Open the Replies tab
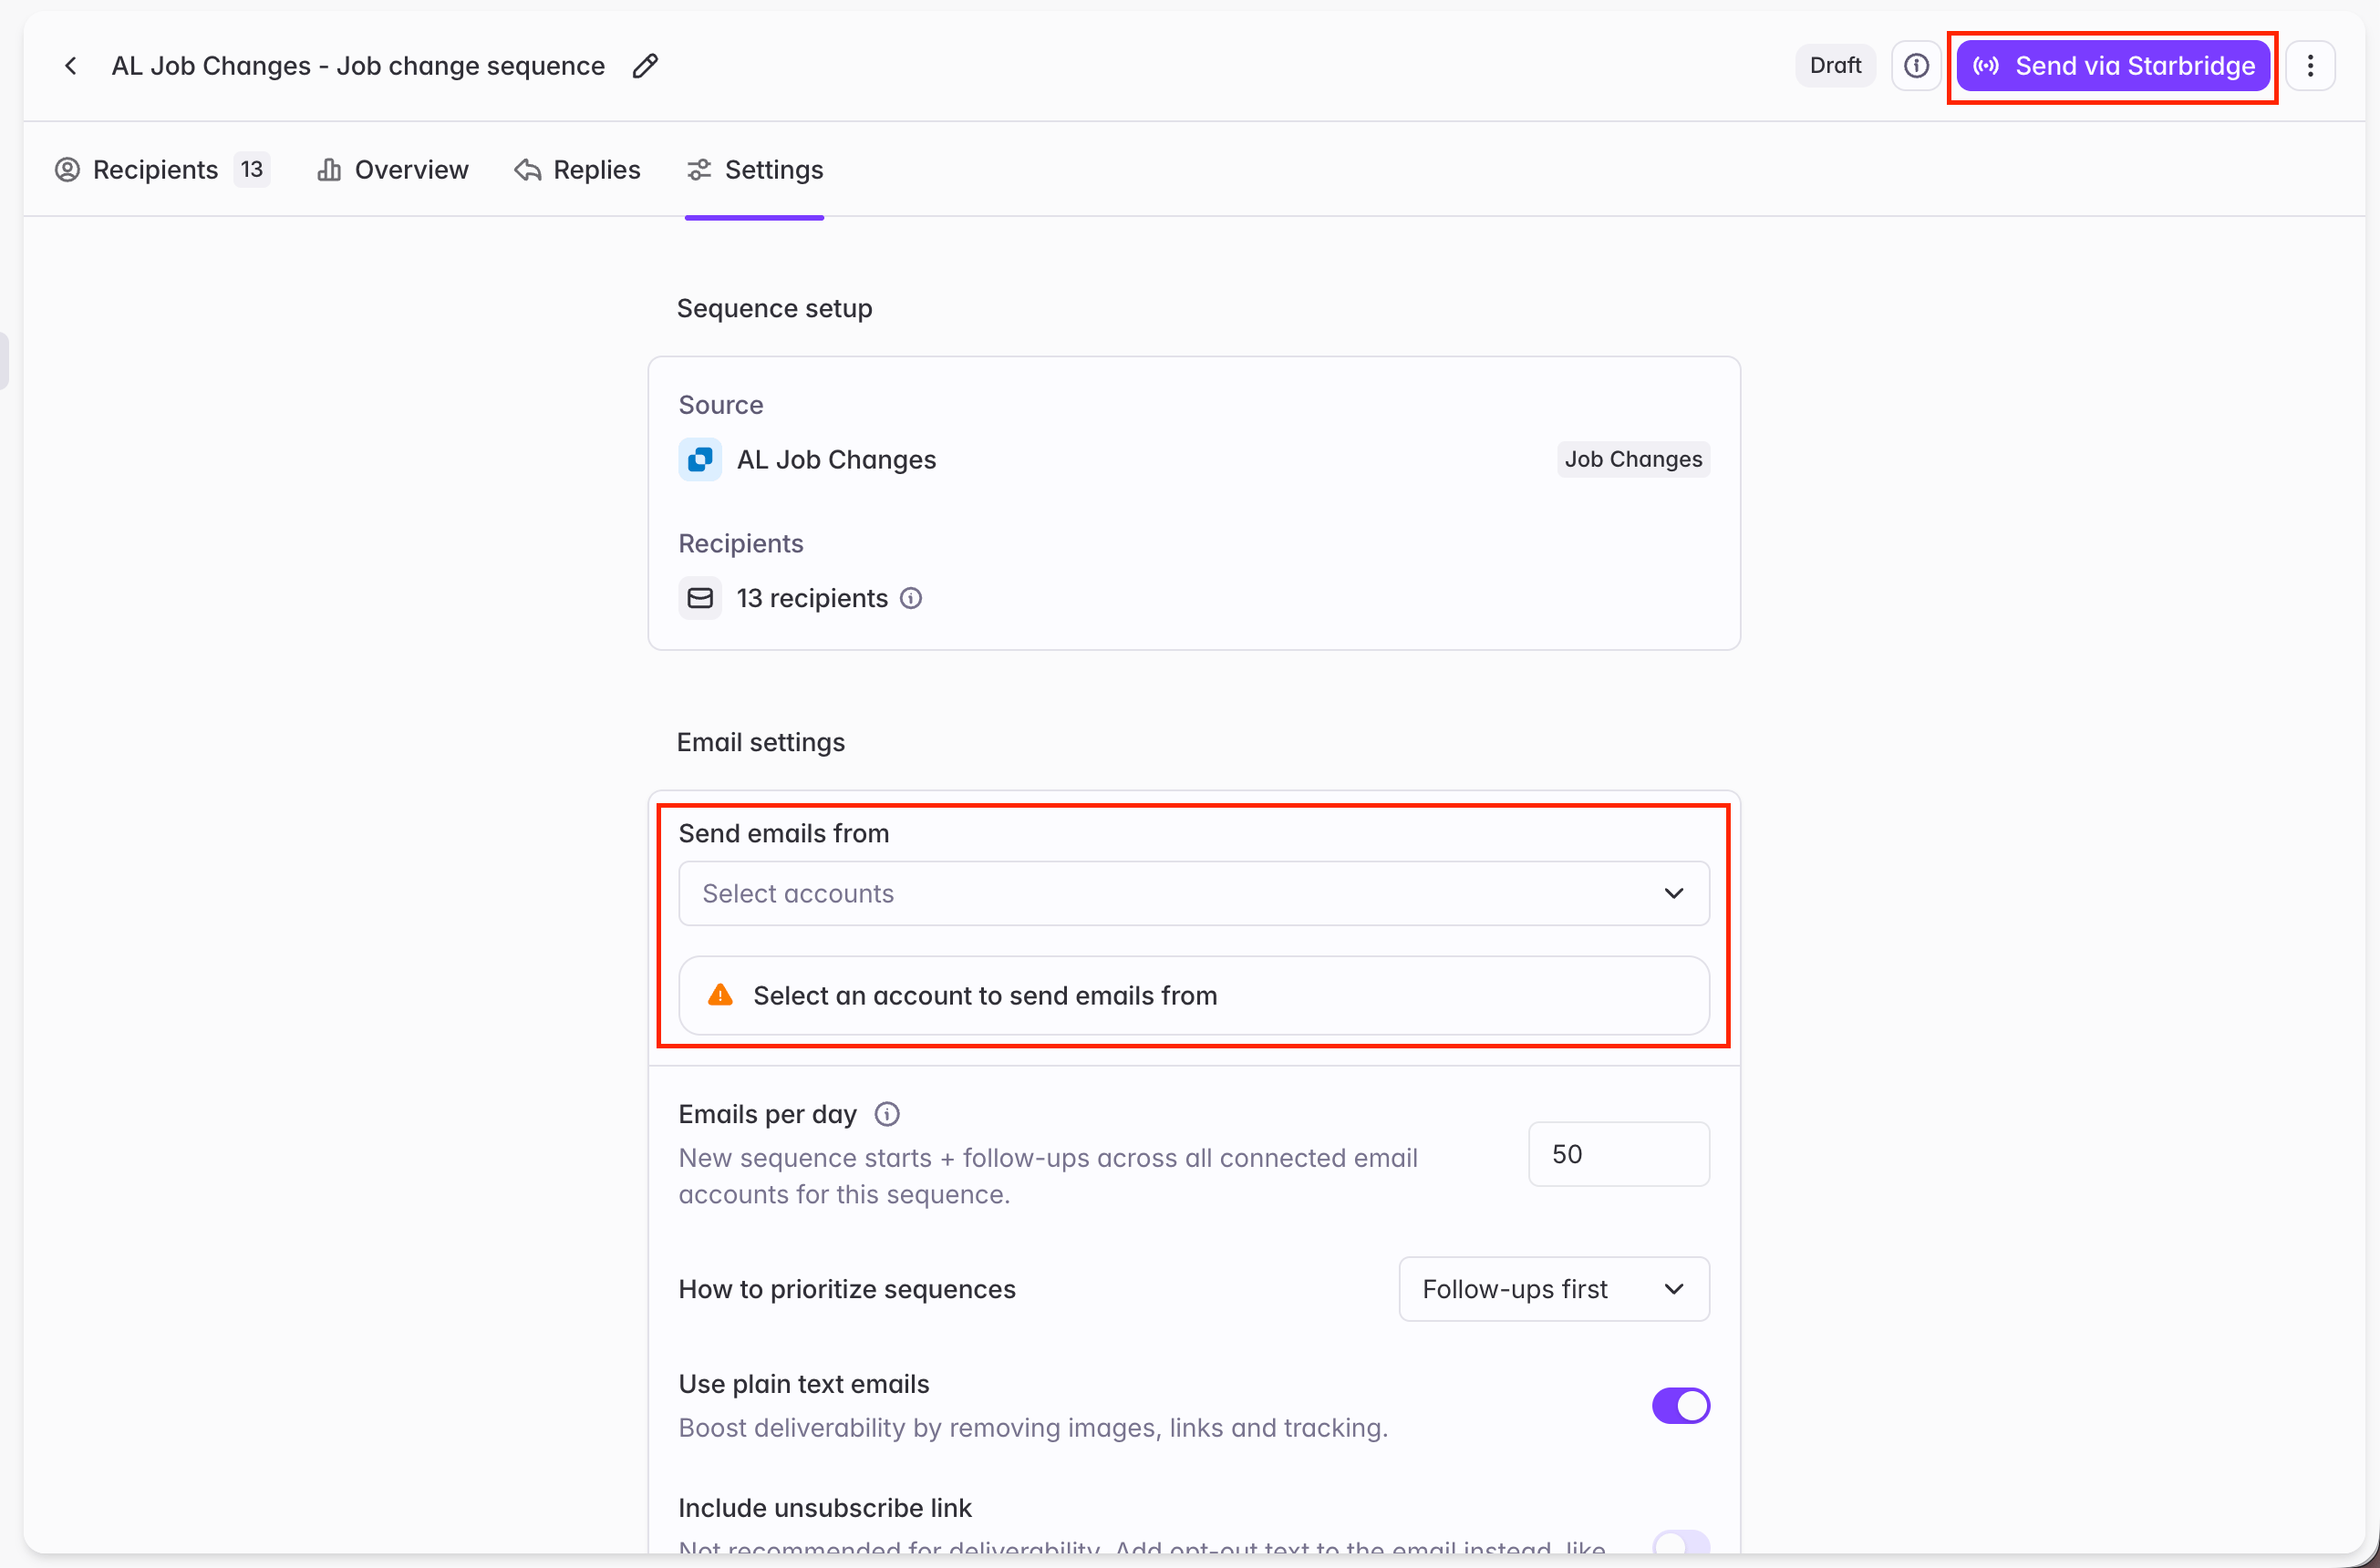This screenshot has height=1568, width=2380. click(x=577, y=170)
